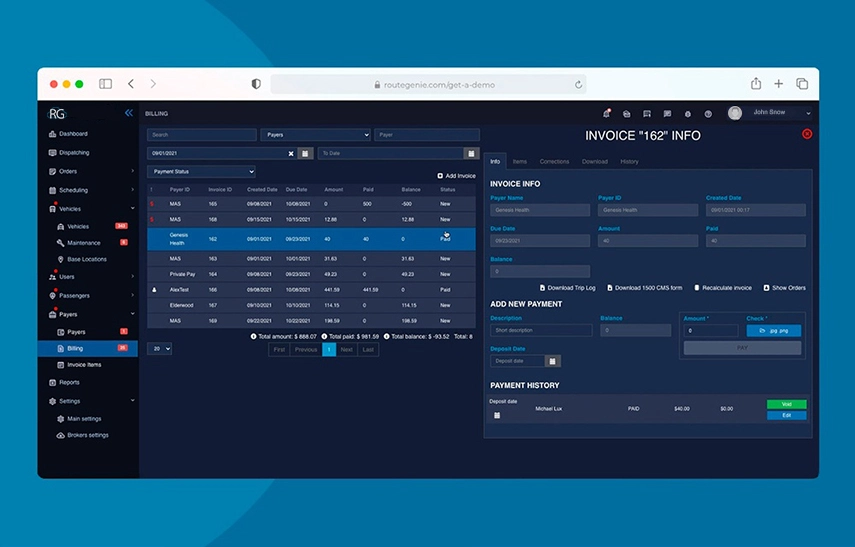Open John Snow user menu

pos(769,113)
